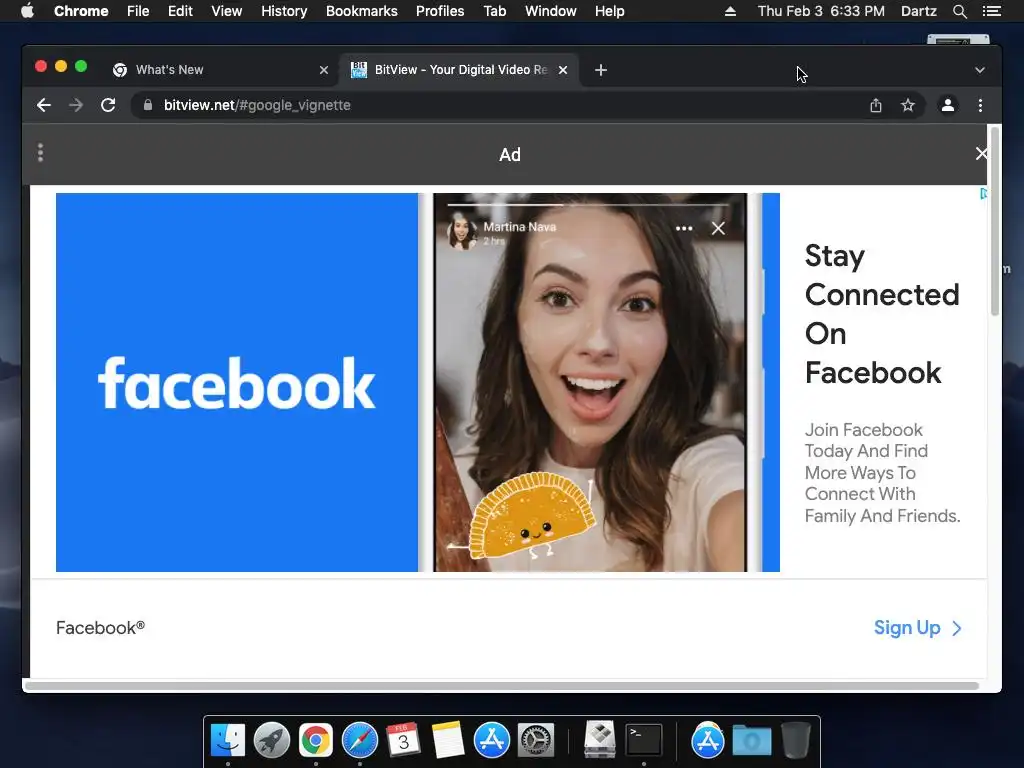Open Spotlight search magnifier
1024x768 pixels.
(959, 11)
